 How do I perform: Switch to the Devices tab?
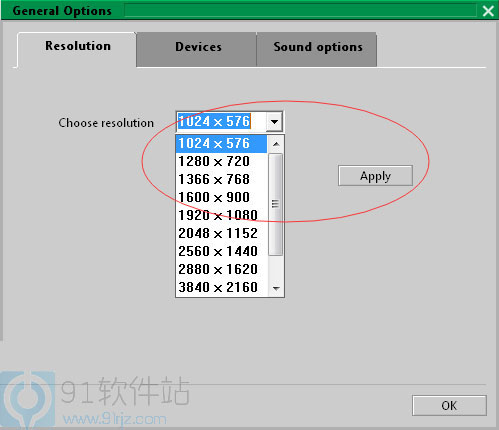click(197, 49)
